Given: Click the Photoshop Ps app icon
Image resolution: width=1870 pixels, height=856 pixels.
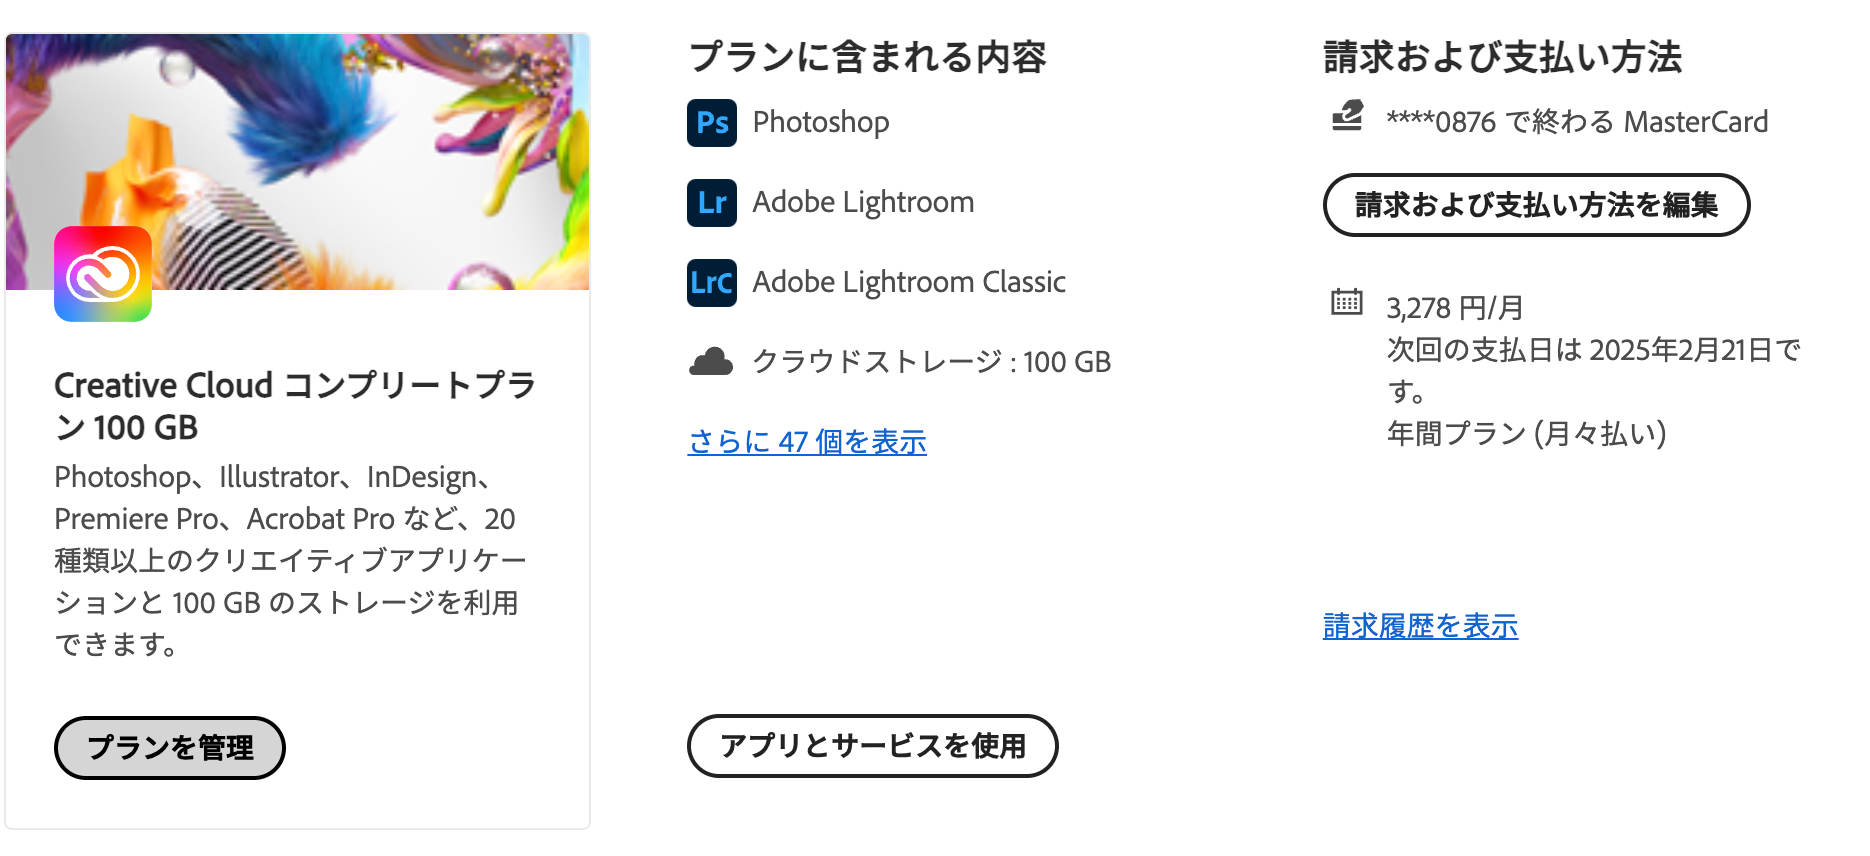Looking at the screenshot, I should 712,123.
